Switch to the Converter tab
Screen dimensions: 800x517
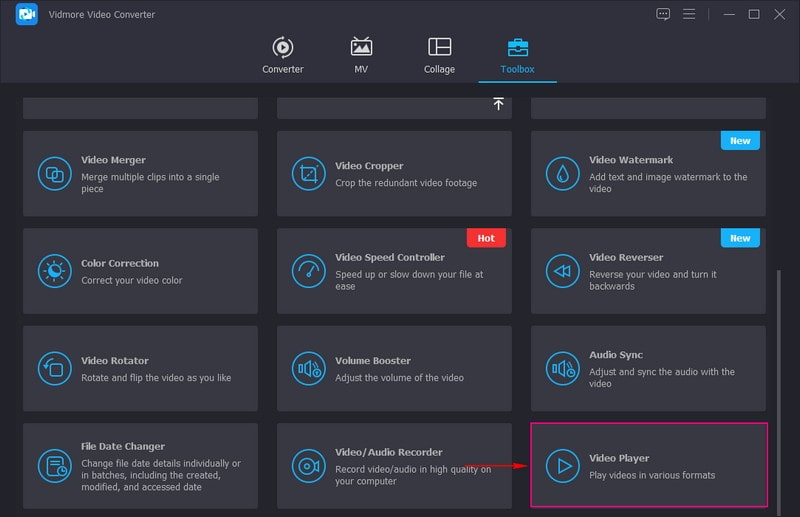(283, 55)
